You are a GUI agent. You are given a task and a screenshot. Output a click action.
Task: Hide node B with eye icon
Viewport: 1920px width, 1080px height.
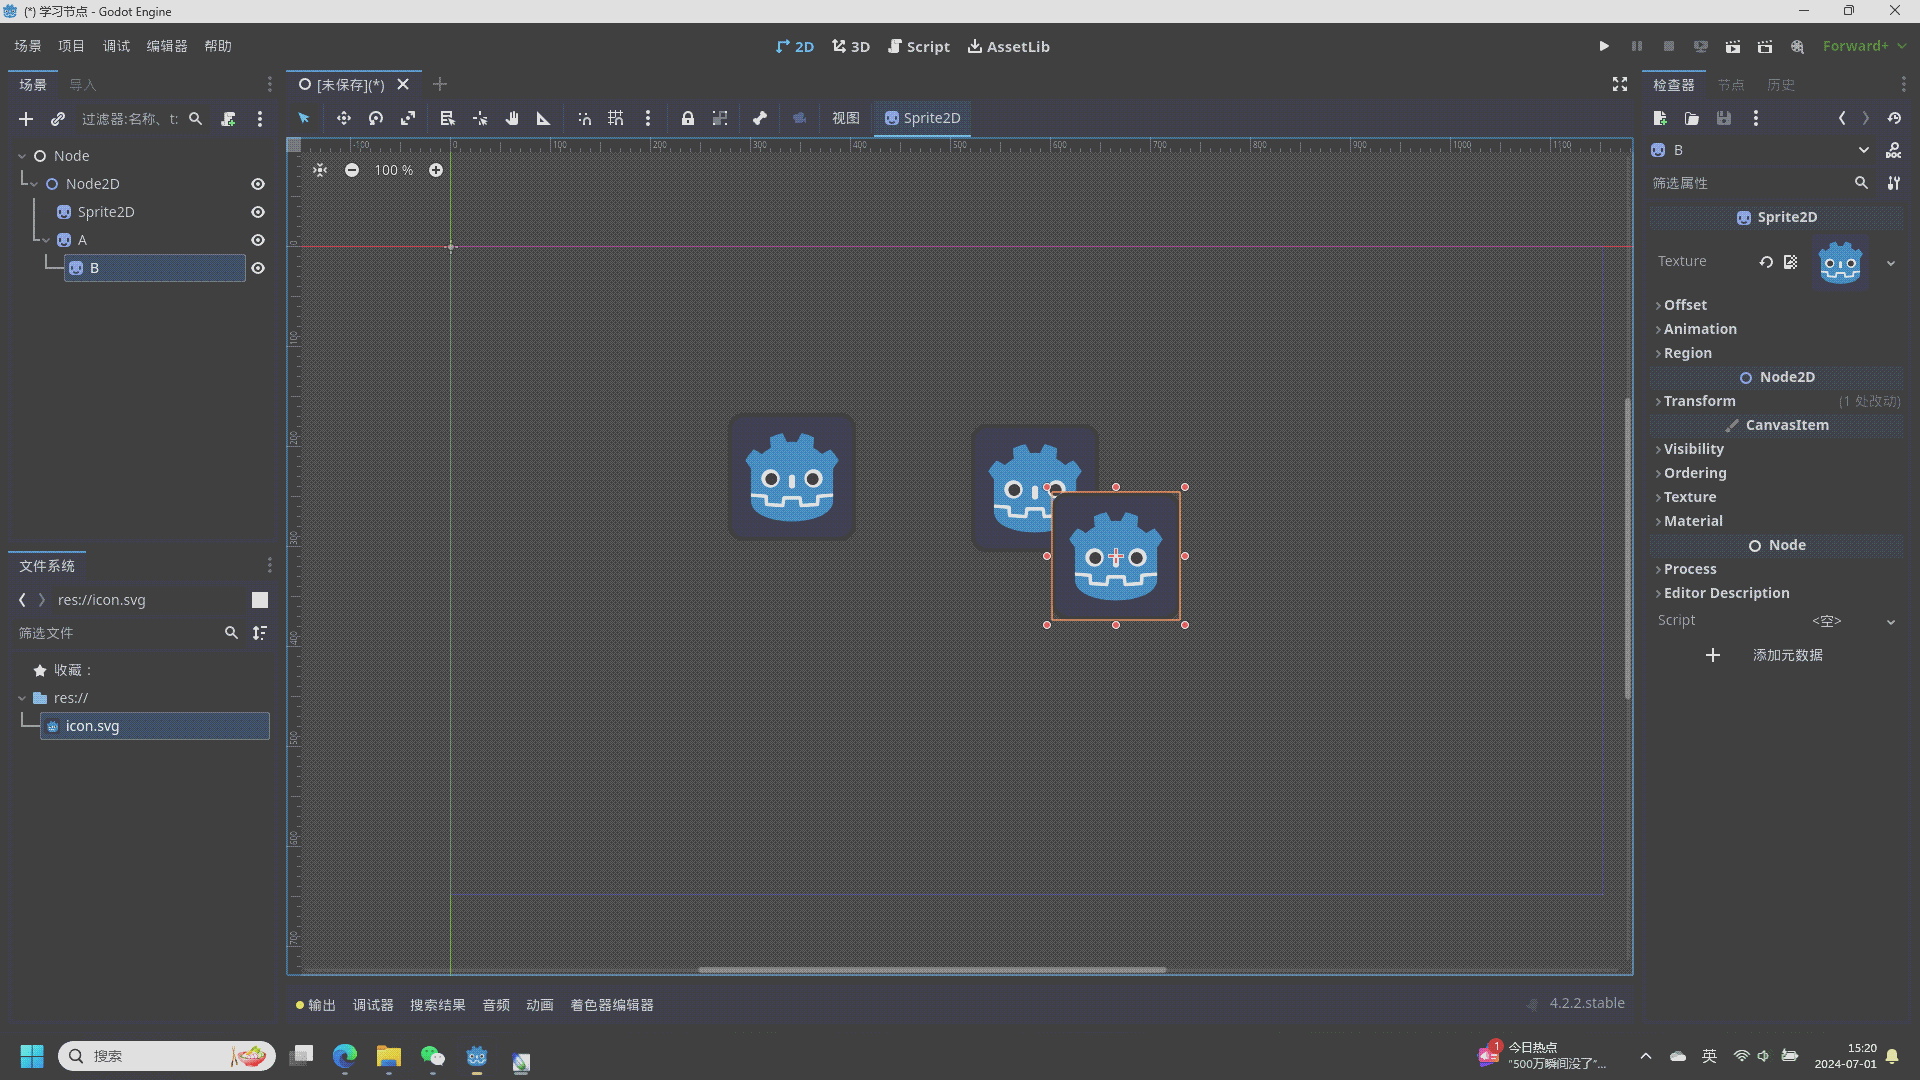[258, 268]
